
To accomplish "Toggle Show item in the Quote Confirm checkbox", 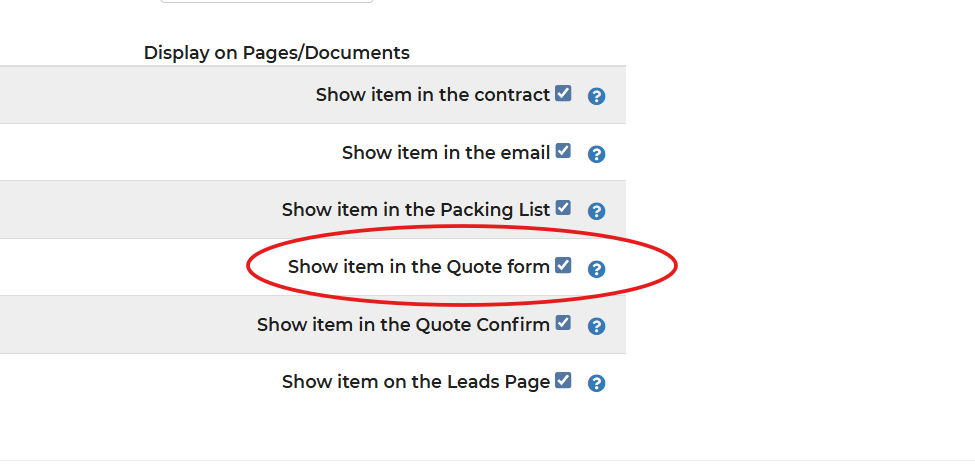I will (563, 323).
